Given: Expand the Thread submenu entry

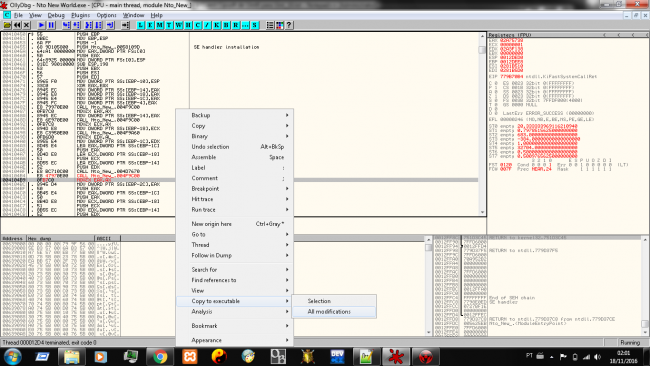Looking at the screenshot, I should pos(235,245).
